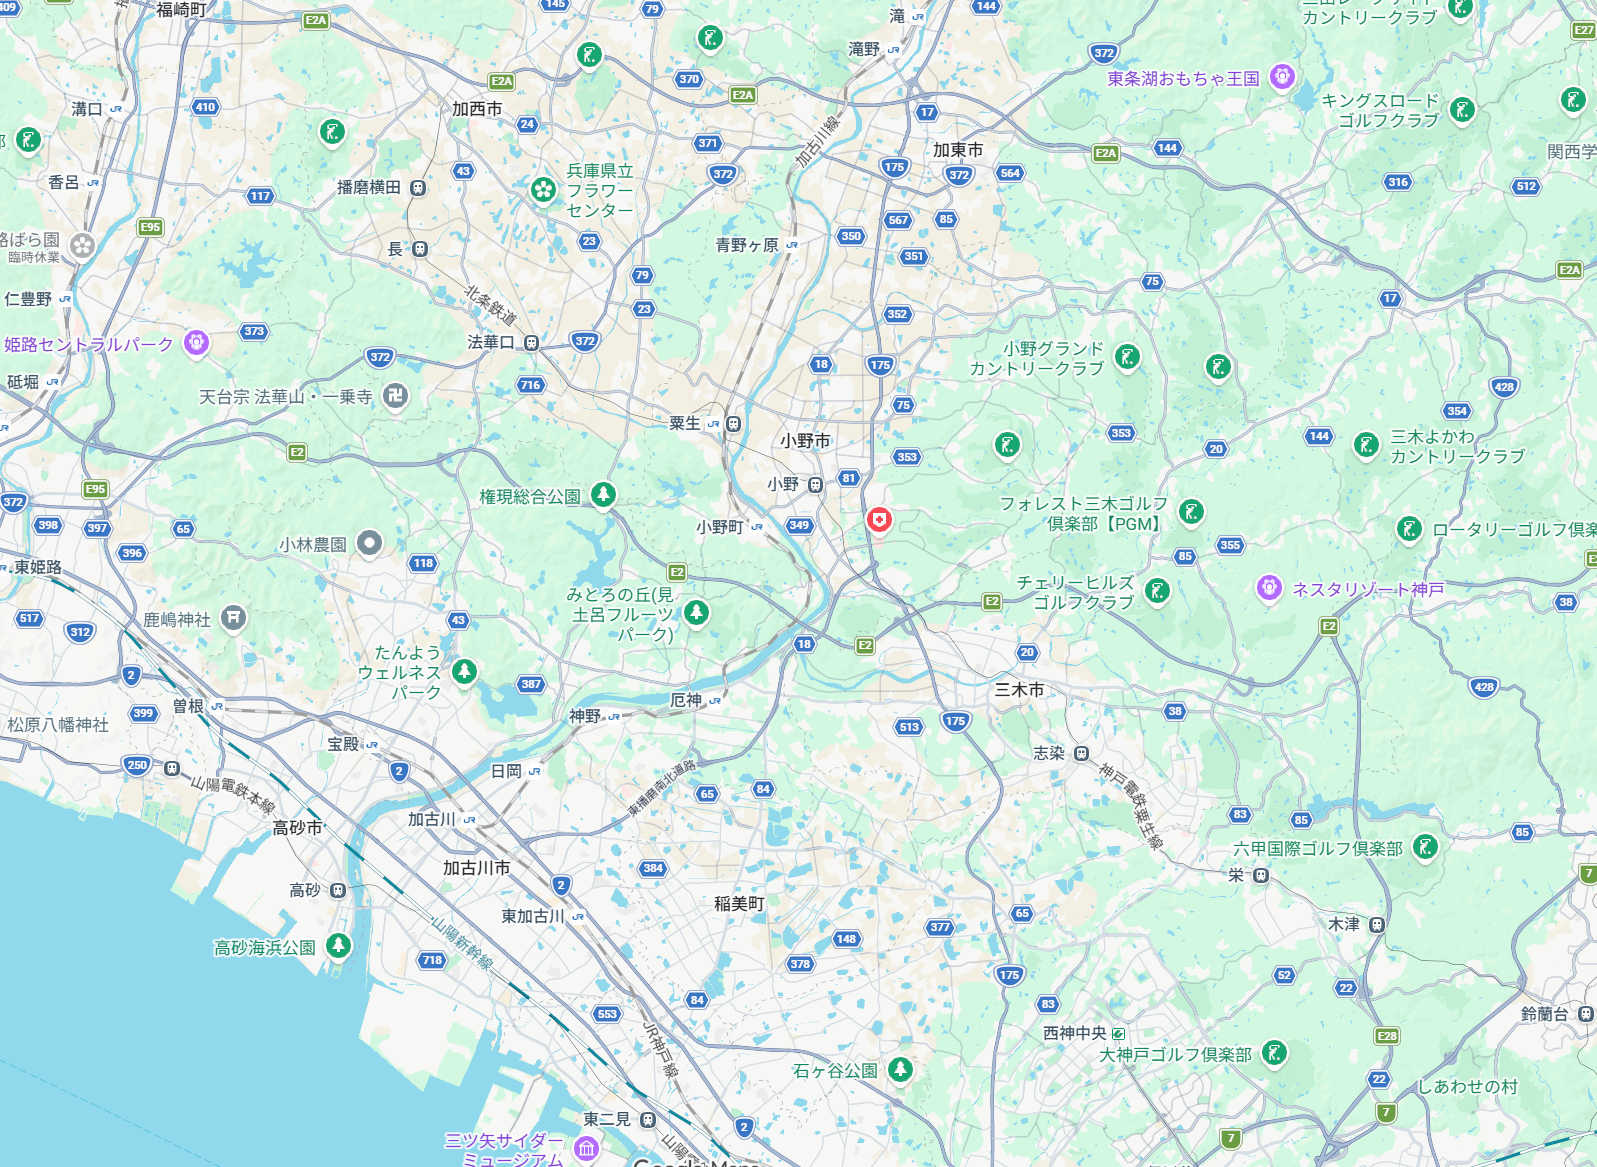Screen dimensions: 1597x1167
Task: Click the 日岡 station label
Action: tap(506, 771)
